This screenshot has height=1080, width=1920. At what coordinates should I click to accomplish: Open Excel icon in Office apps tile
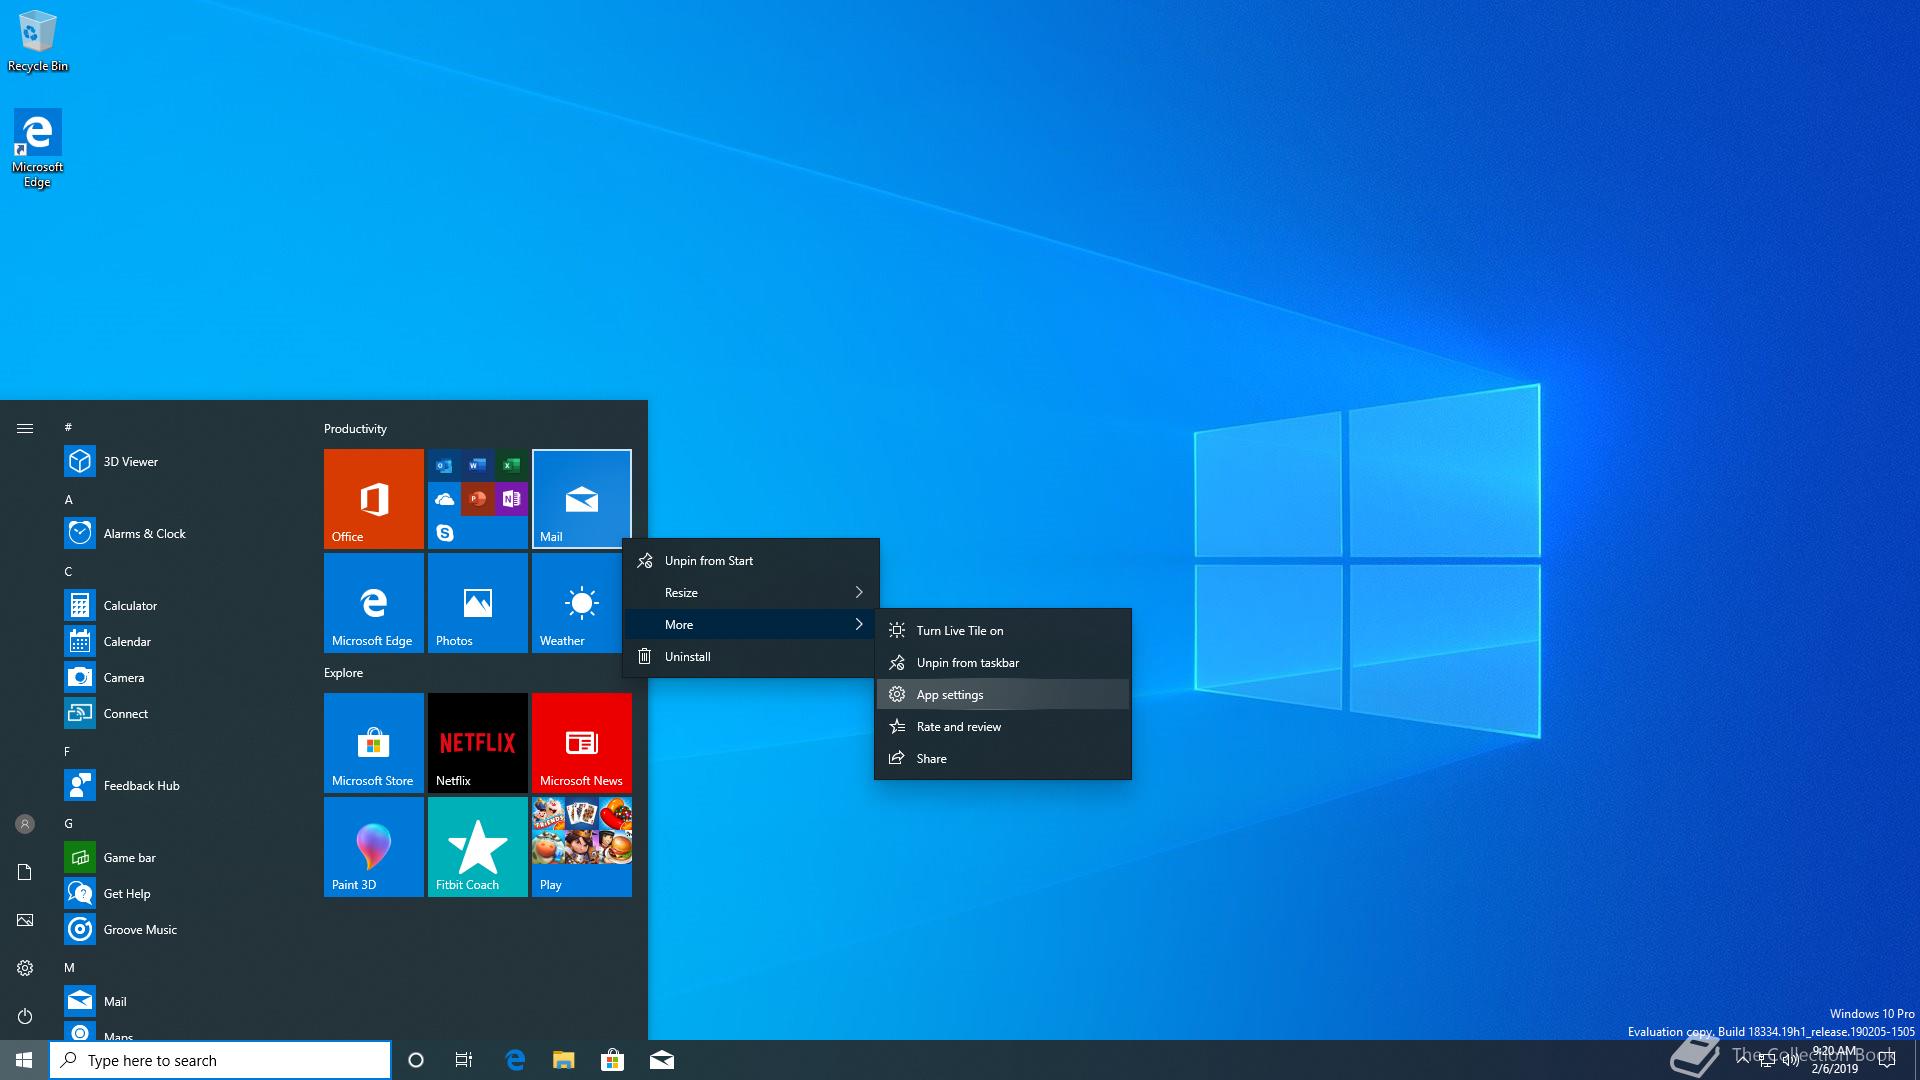click(511, 465)
